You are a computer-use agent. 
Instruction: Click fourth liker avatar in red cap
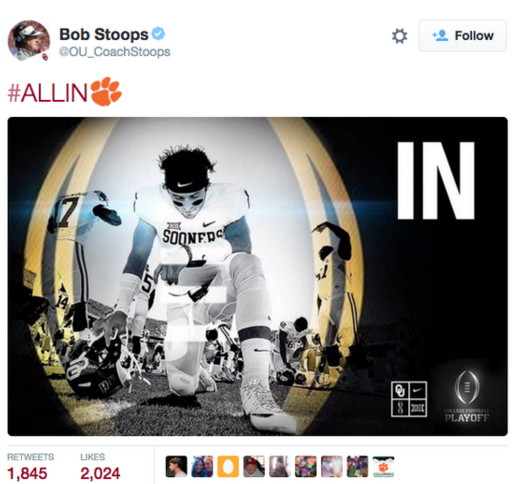(254, 466)
